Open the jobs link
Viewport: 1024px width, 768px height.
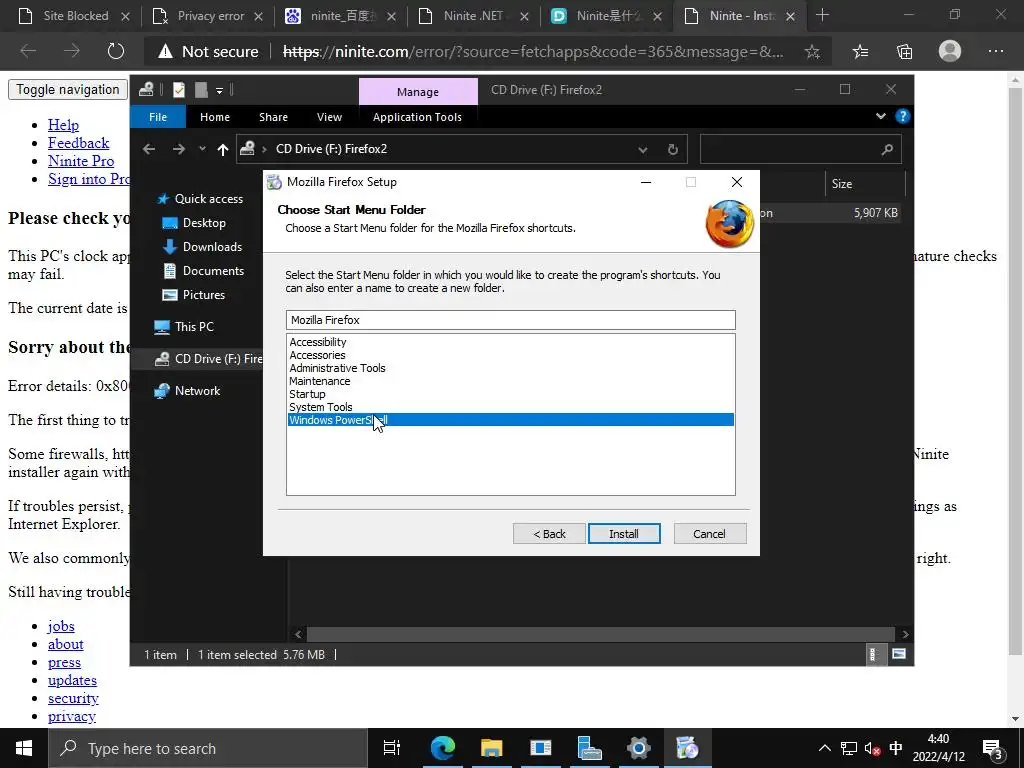[61, 626]
